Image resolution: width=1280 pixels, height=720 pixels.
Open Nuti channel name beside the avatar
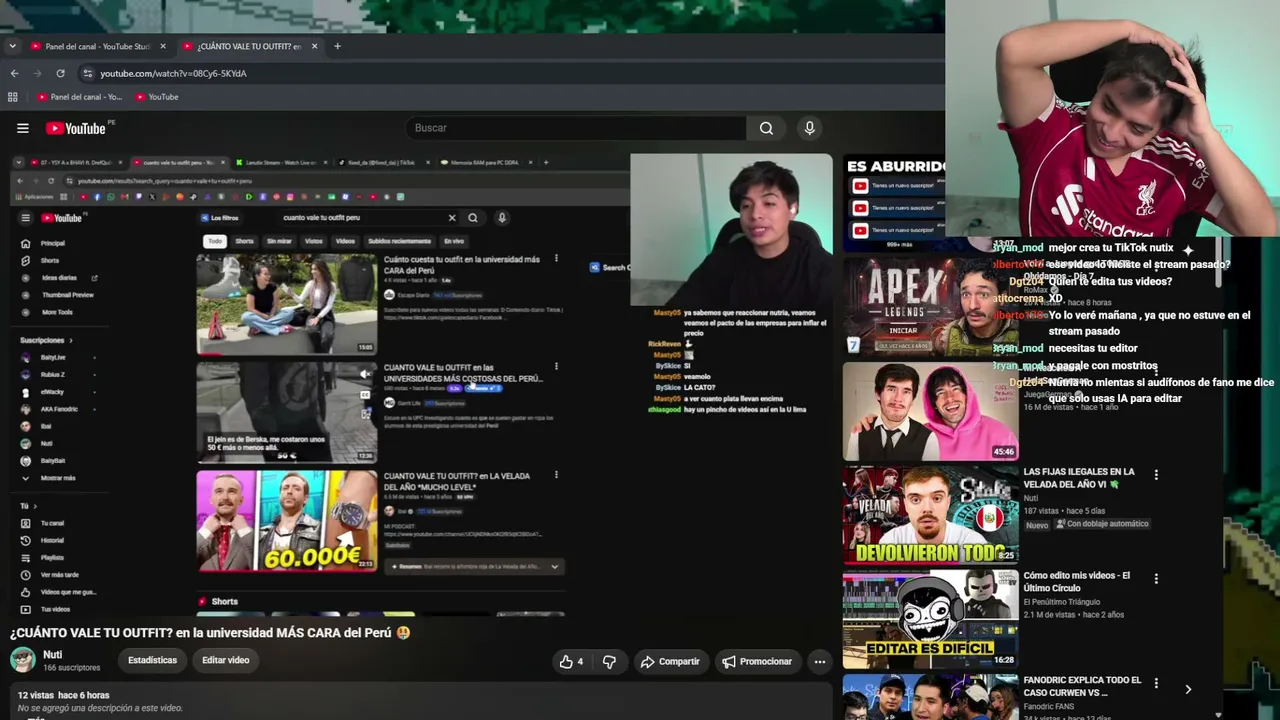coord(52,655)
